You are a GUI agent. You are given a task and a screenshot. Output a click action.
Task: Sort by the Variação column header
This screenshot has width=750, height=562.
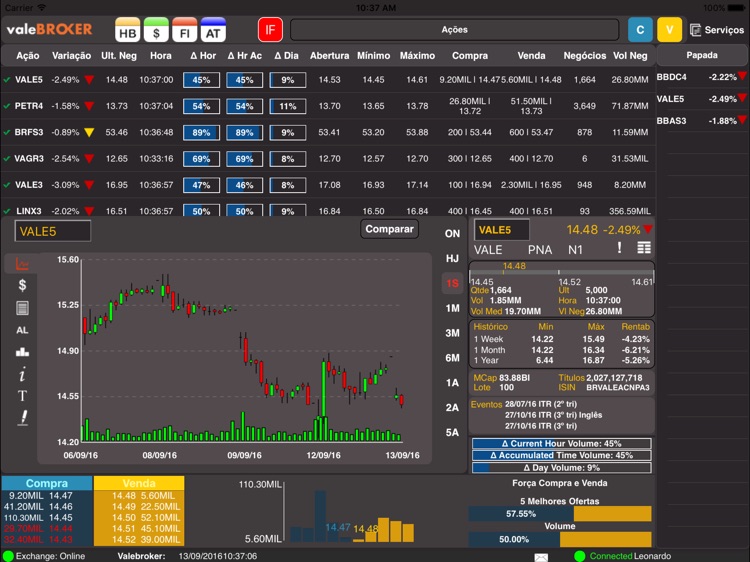click(71, 55)
